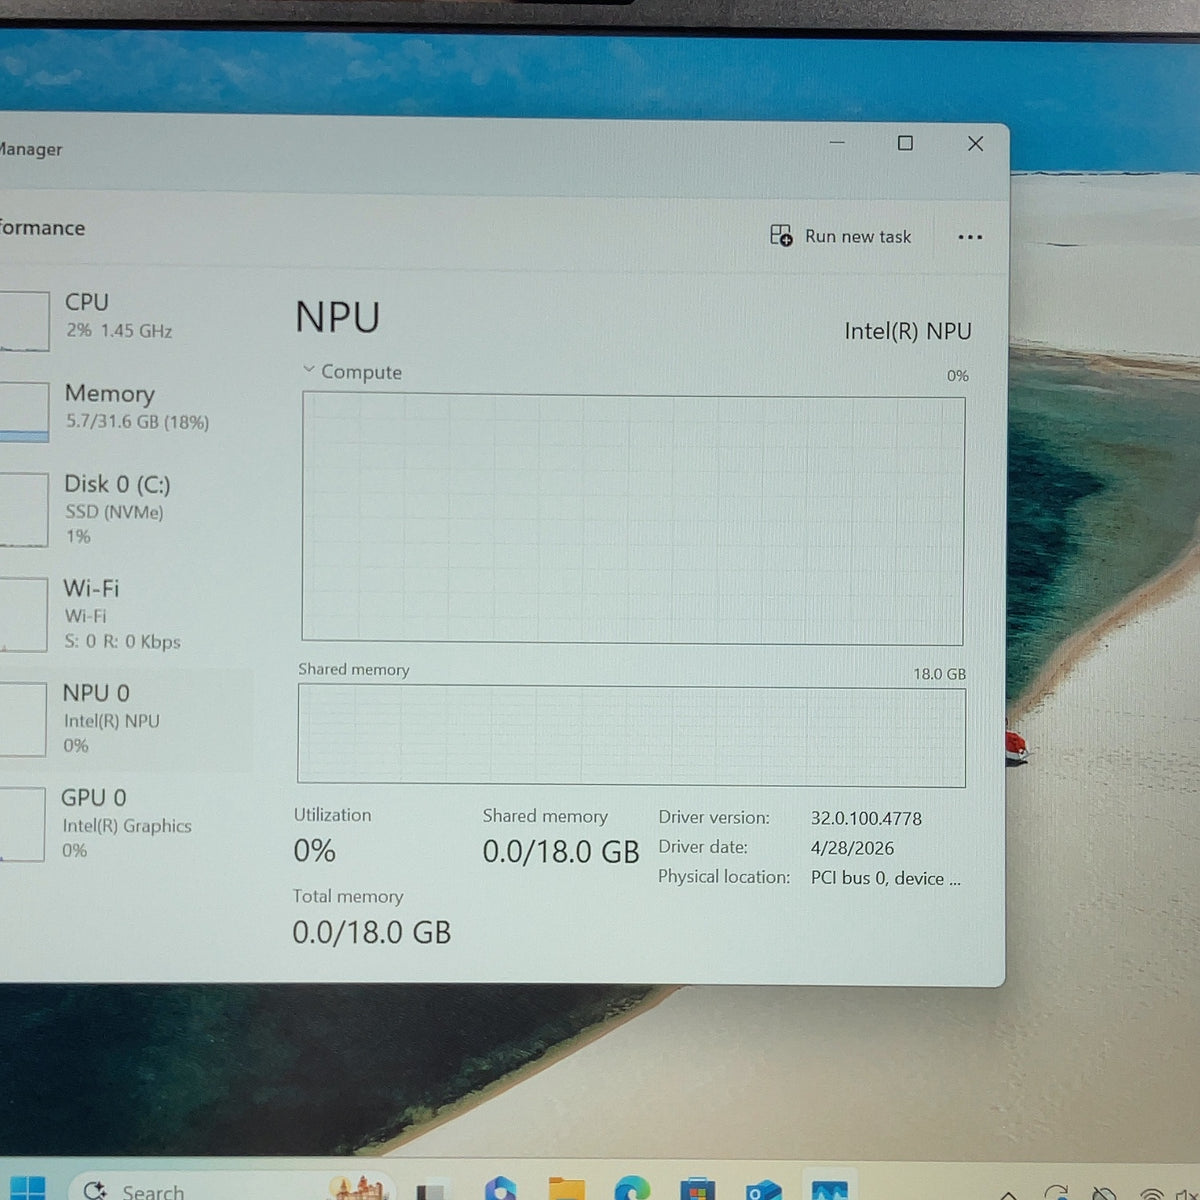Click the Shared memory usage graph
This screenshot has height=1200, width=1200.
click(x=632, y=735)
